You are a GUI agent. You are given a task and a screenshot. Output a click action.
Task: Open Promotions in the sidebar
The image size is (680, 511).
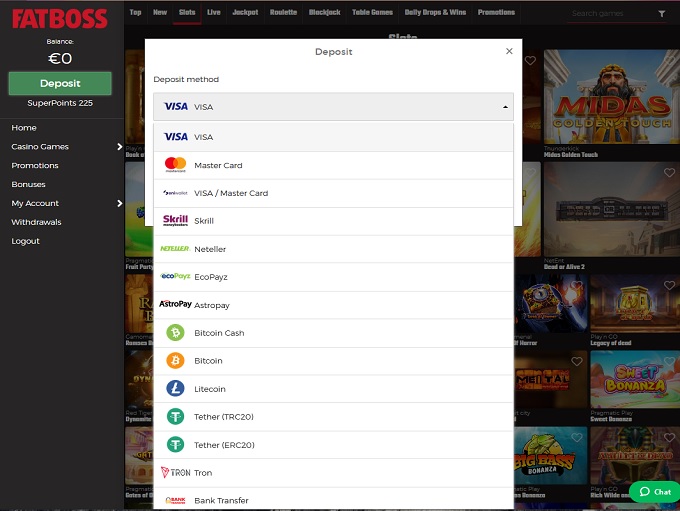click(35, 165)
